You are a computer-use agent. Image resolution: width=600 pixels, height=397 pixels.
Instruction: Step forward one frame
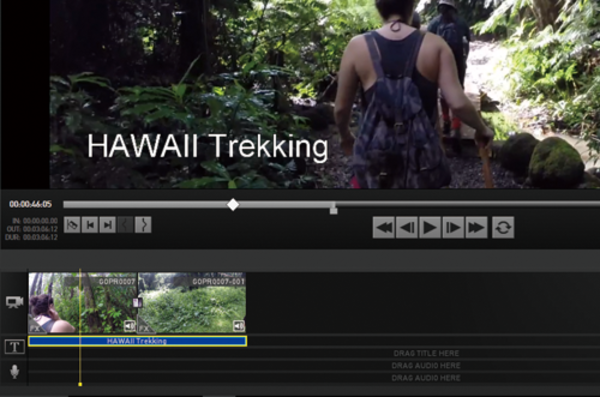tap(453, 227)
